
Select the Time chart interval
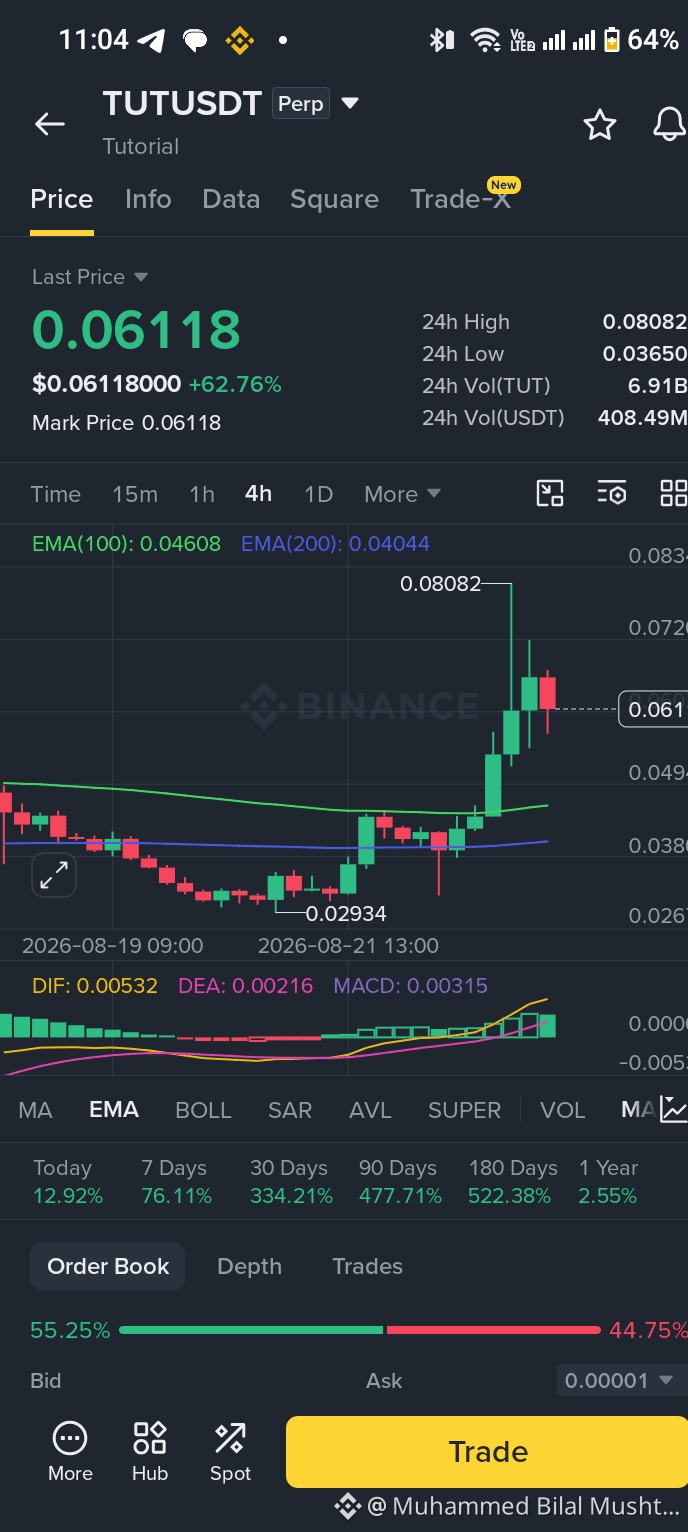(x=56, y=494)
